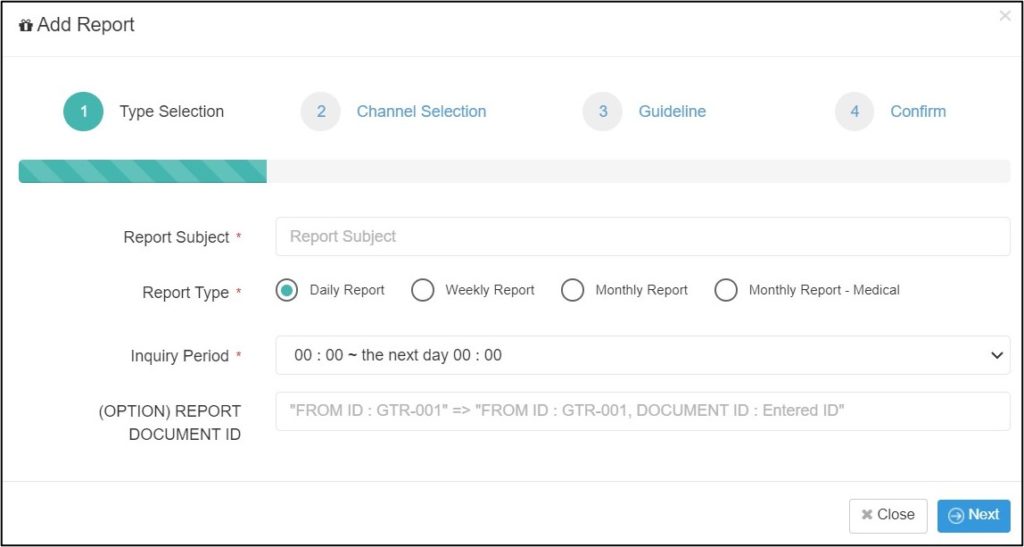This screenshot has width=1024, height=547.
Task: Click the arrow icon on Next button
Action: (956, 516)
